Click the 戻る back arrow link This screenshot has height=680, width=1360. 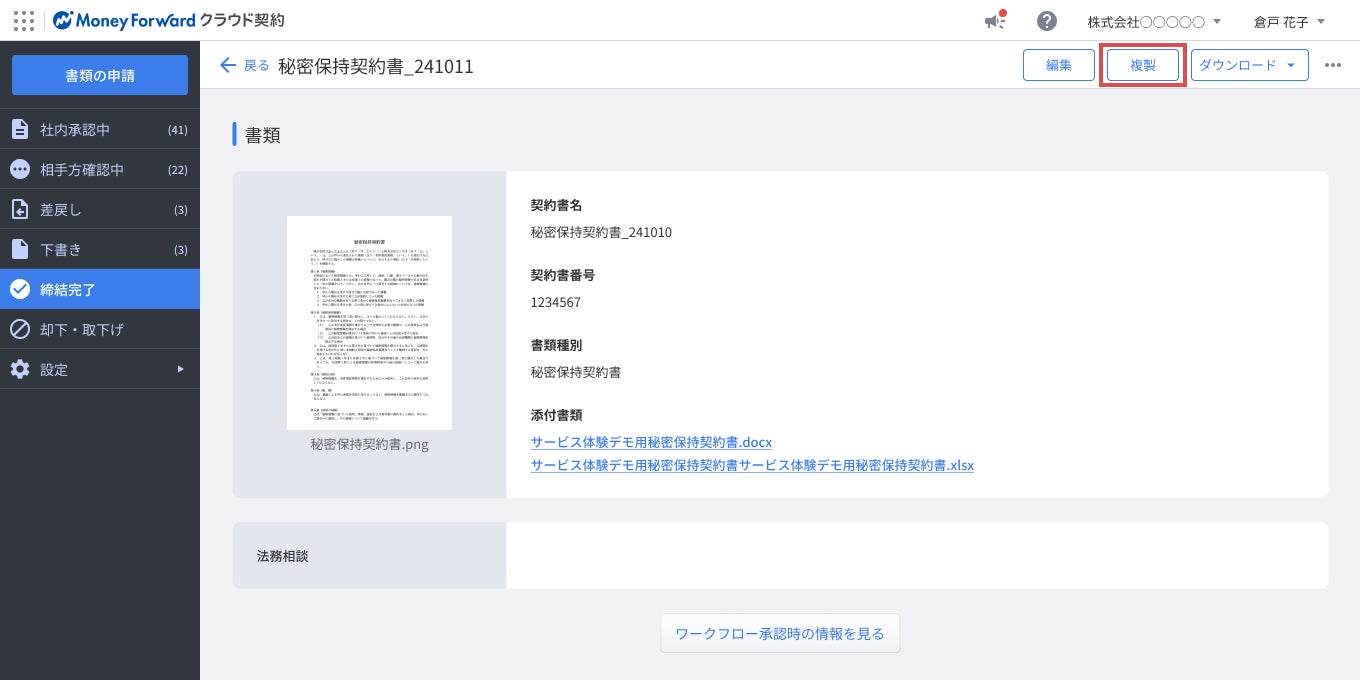(x=244, y=65)
